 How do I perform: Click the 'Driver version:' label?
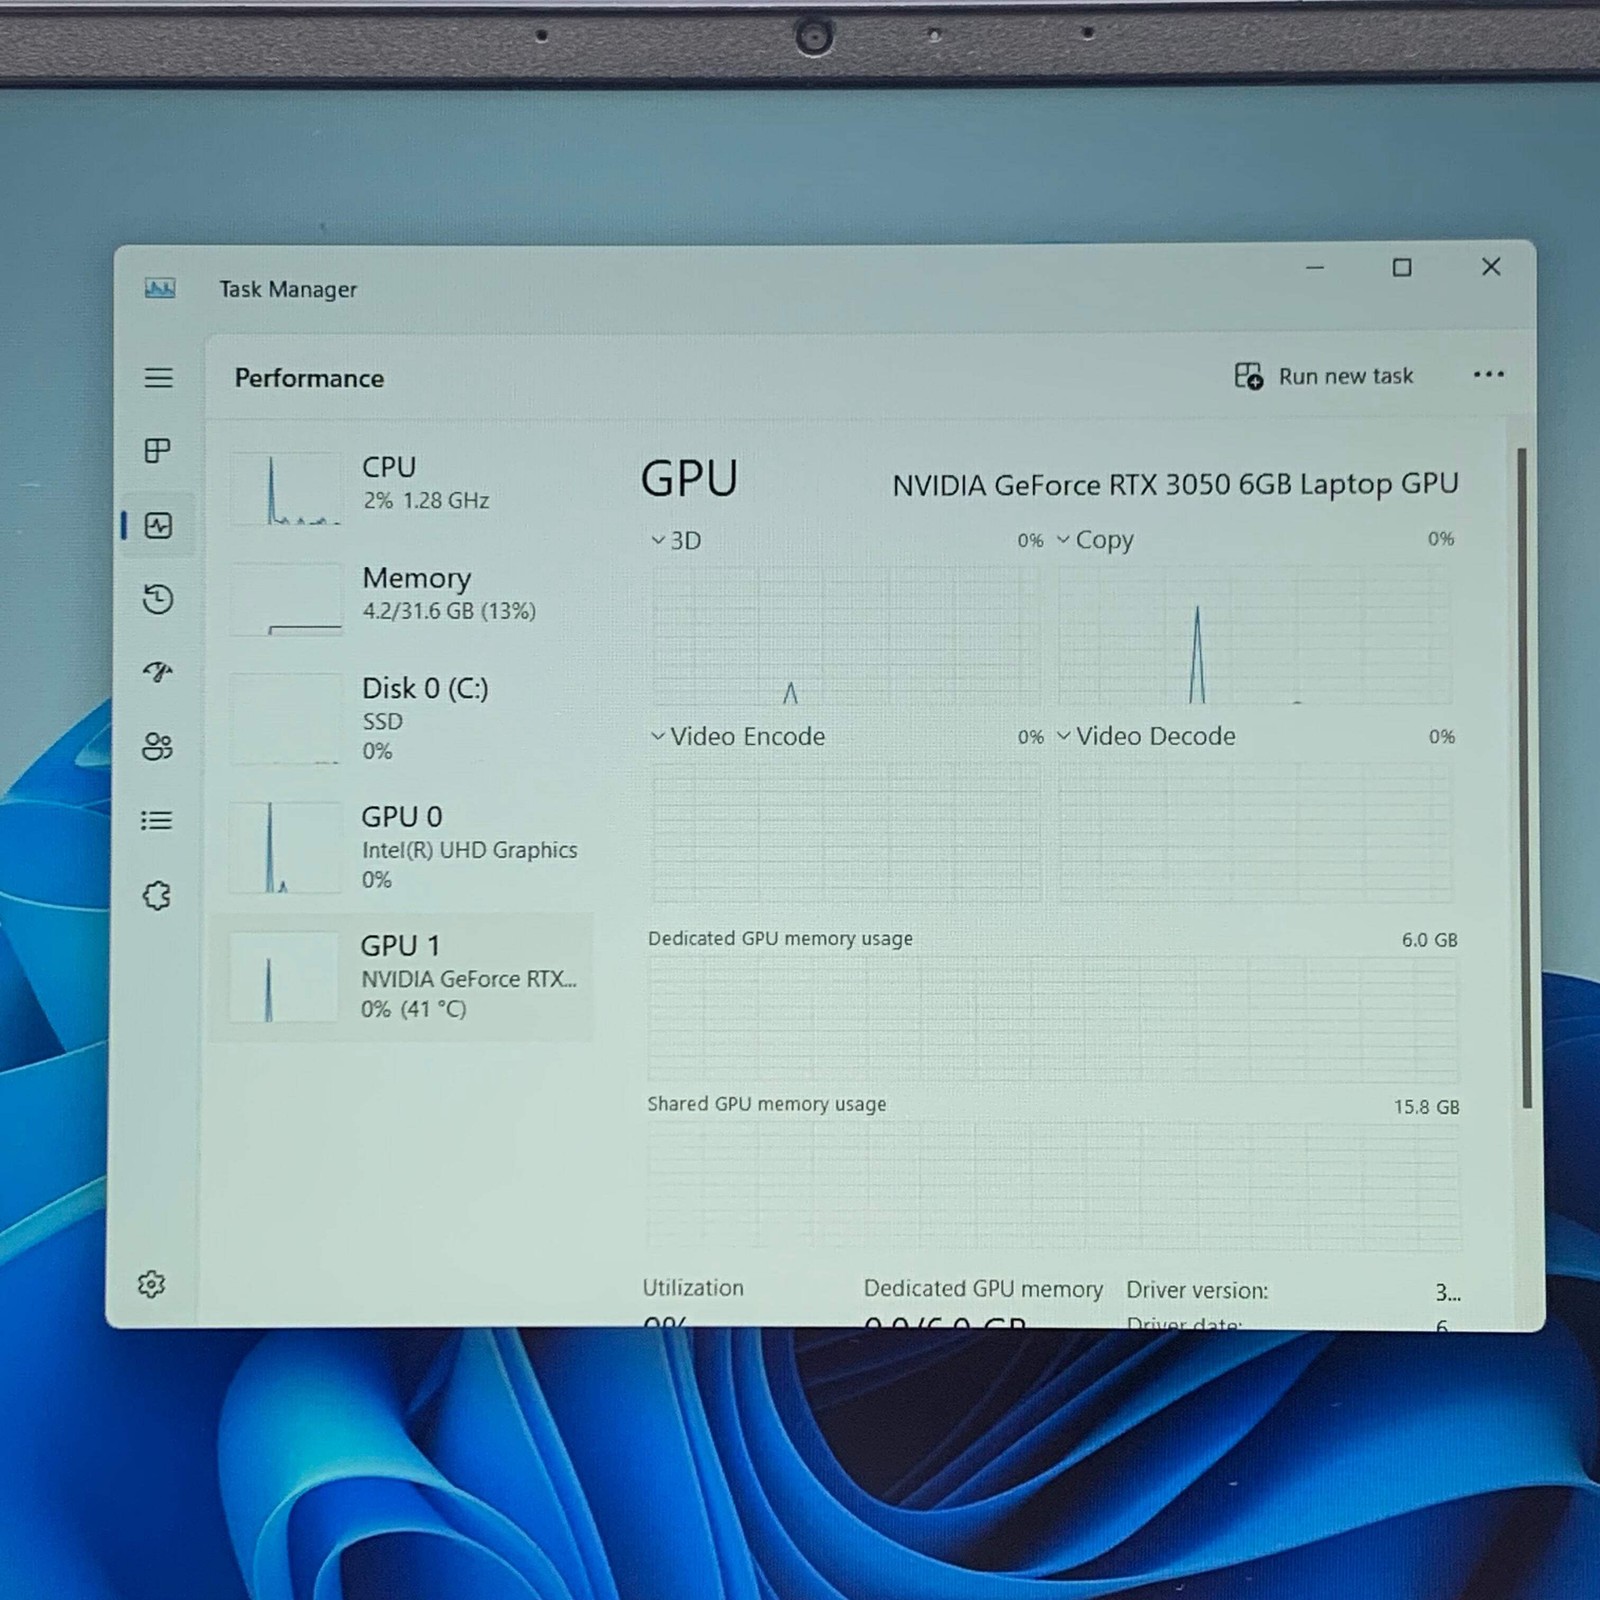pyautogui.click(x=1197, y=1290)
